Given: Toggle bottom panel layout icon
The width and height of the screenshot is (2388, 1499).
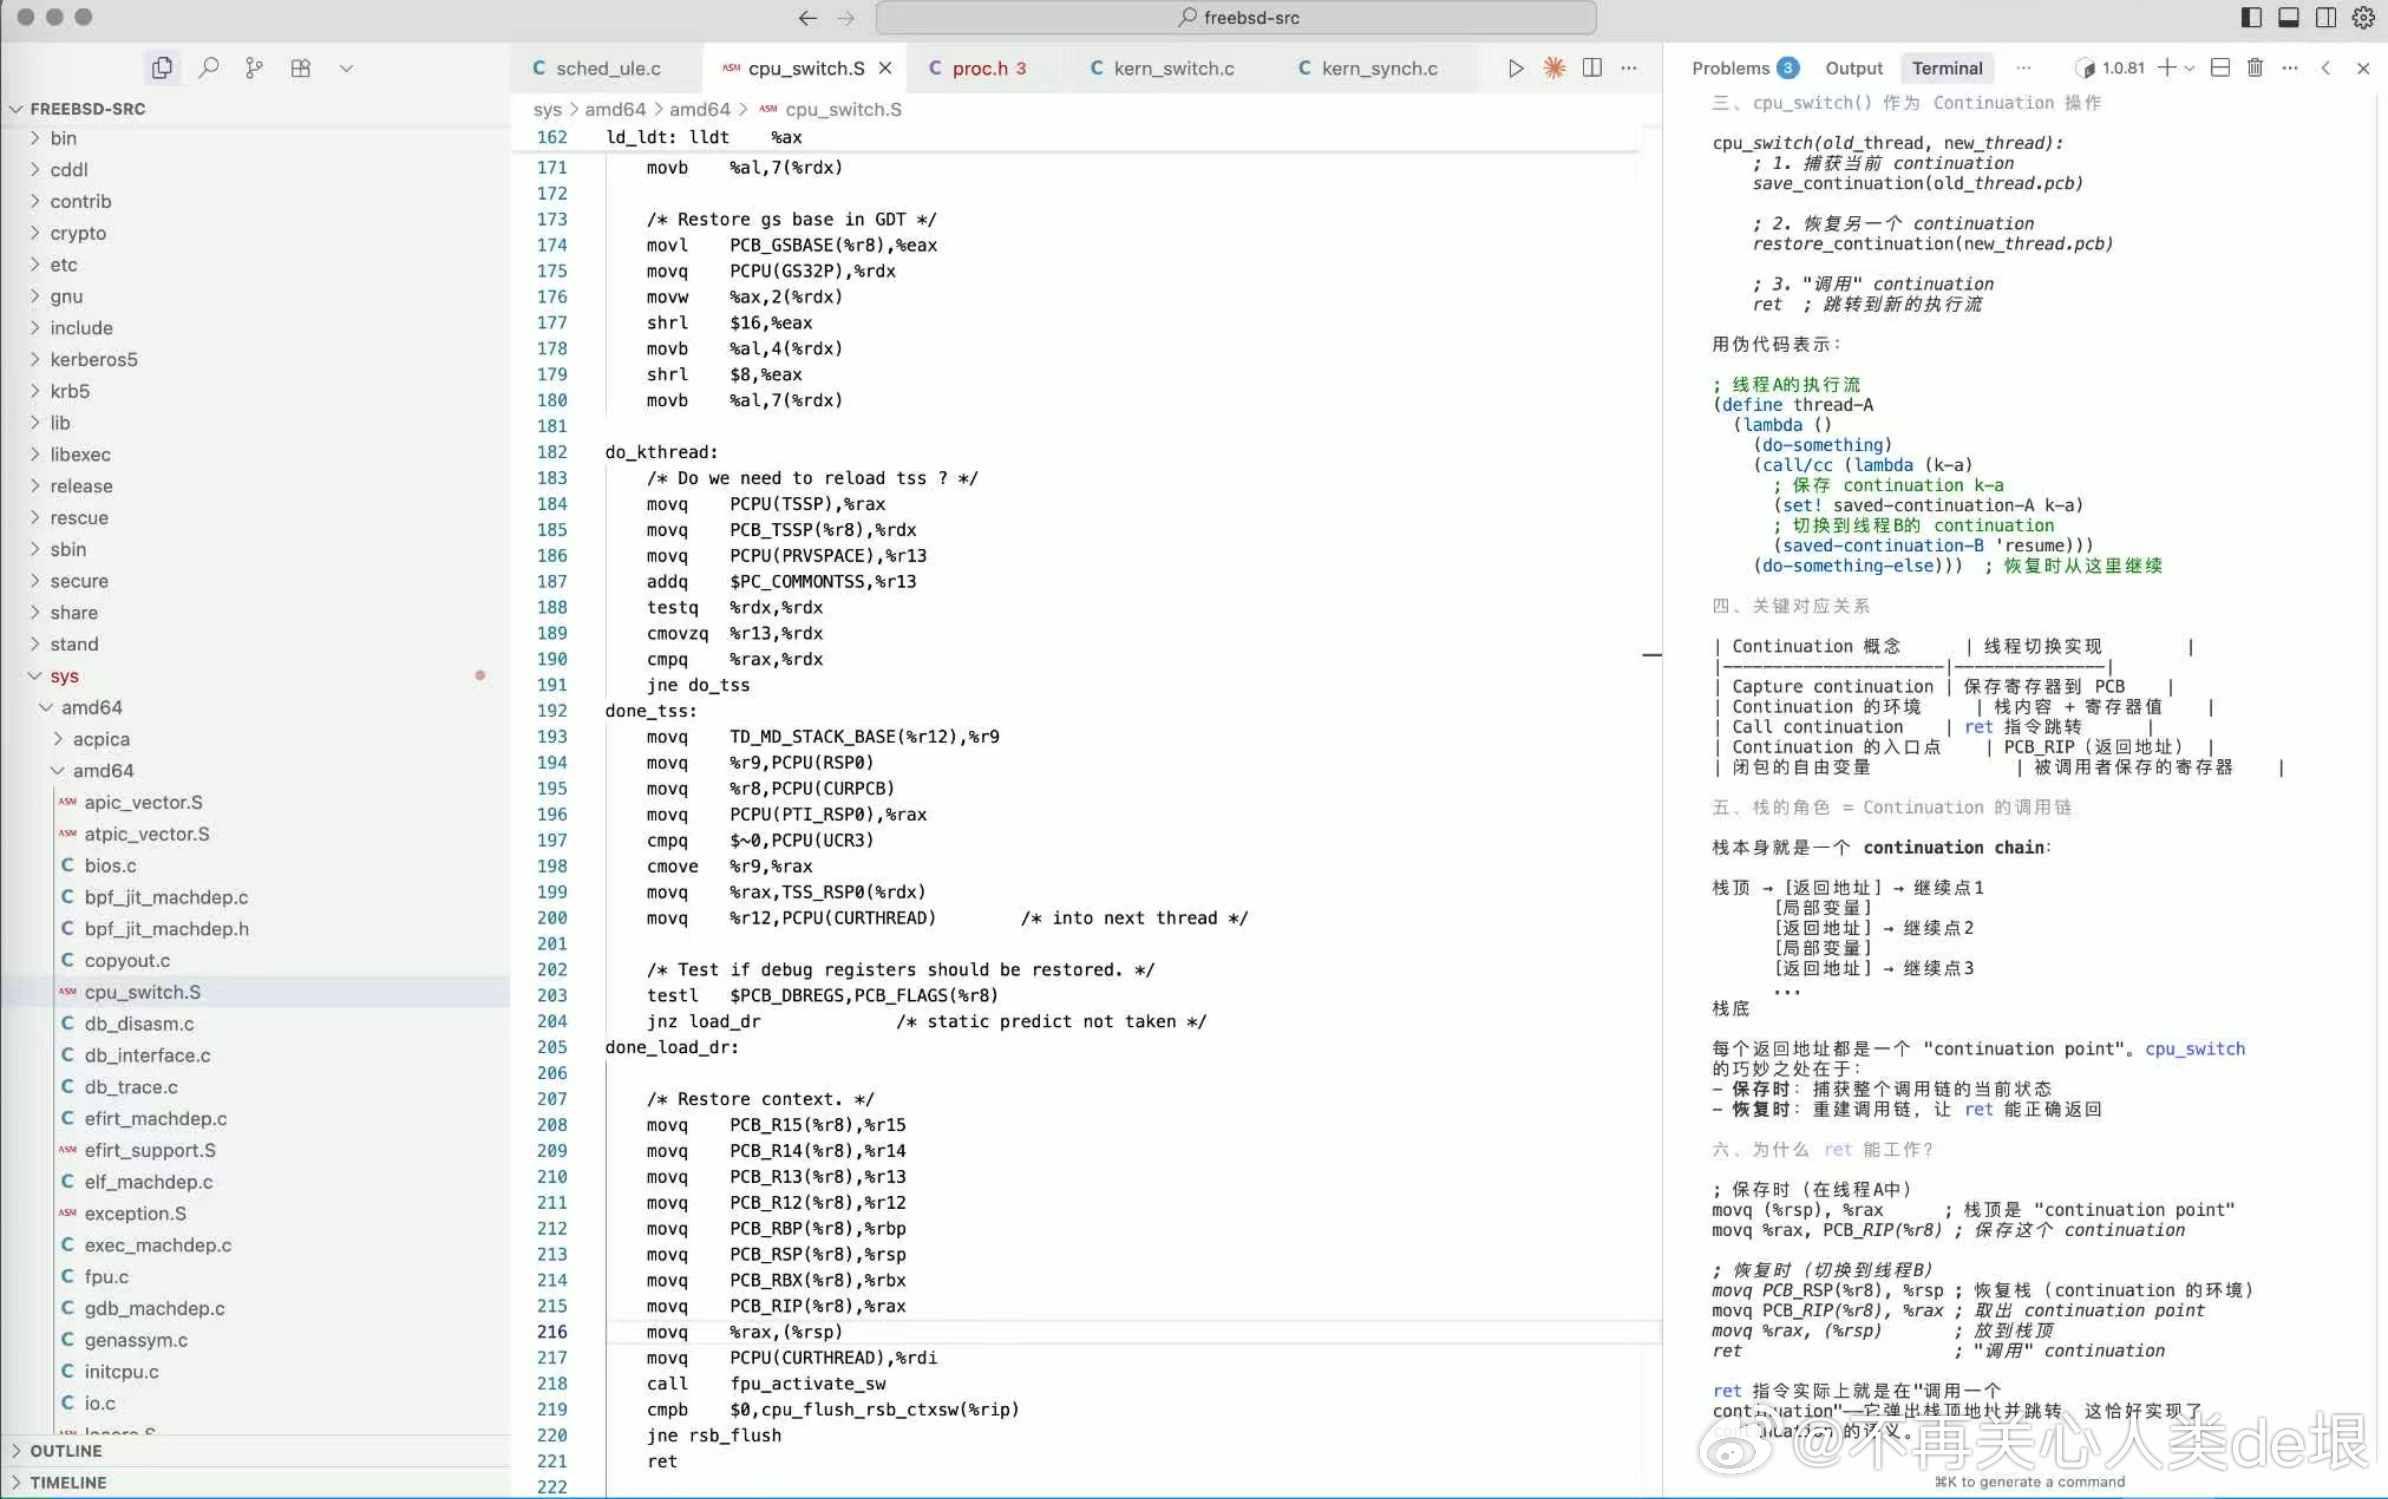Looking at the screenshot, I should pos(2288,17).
